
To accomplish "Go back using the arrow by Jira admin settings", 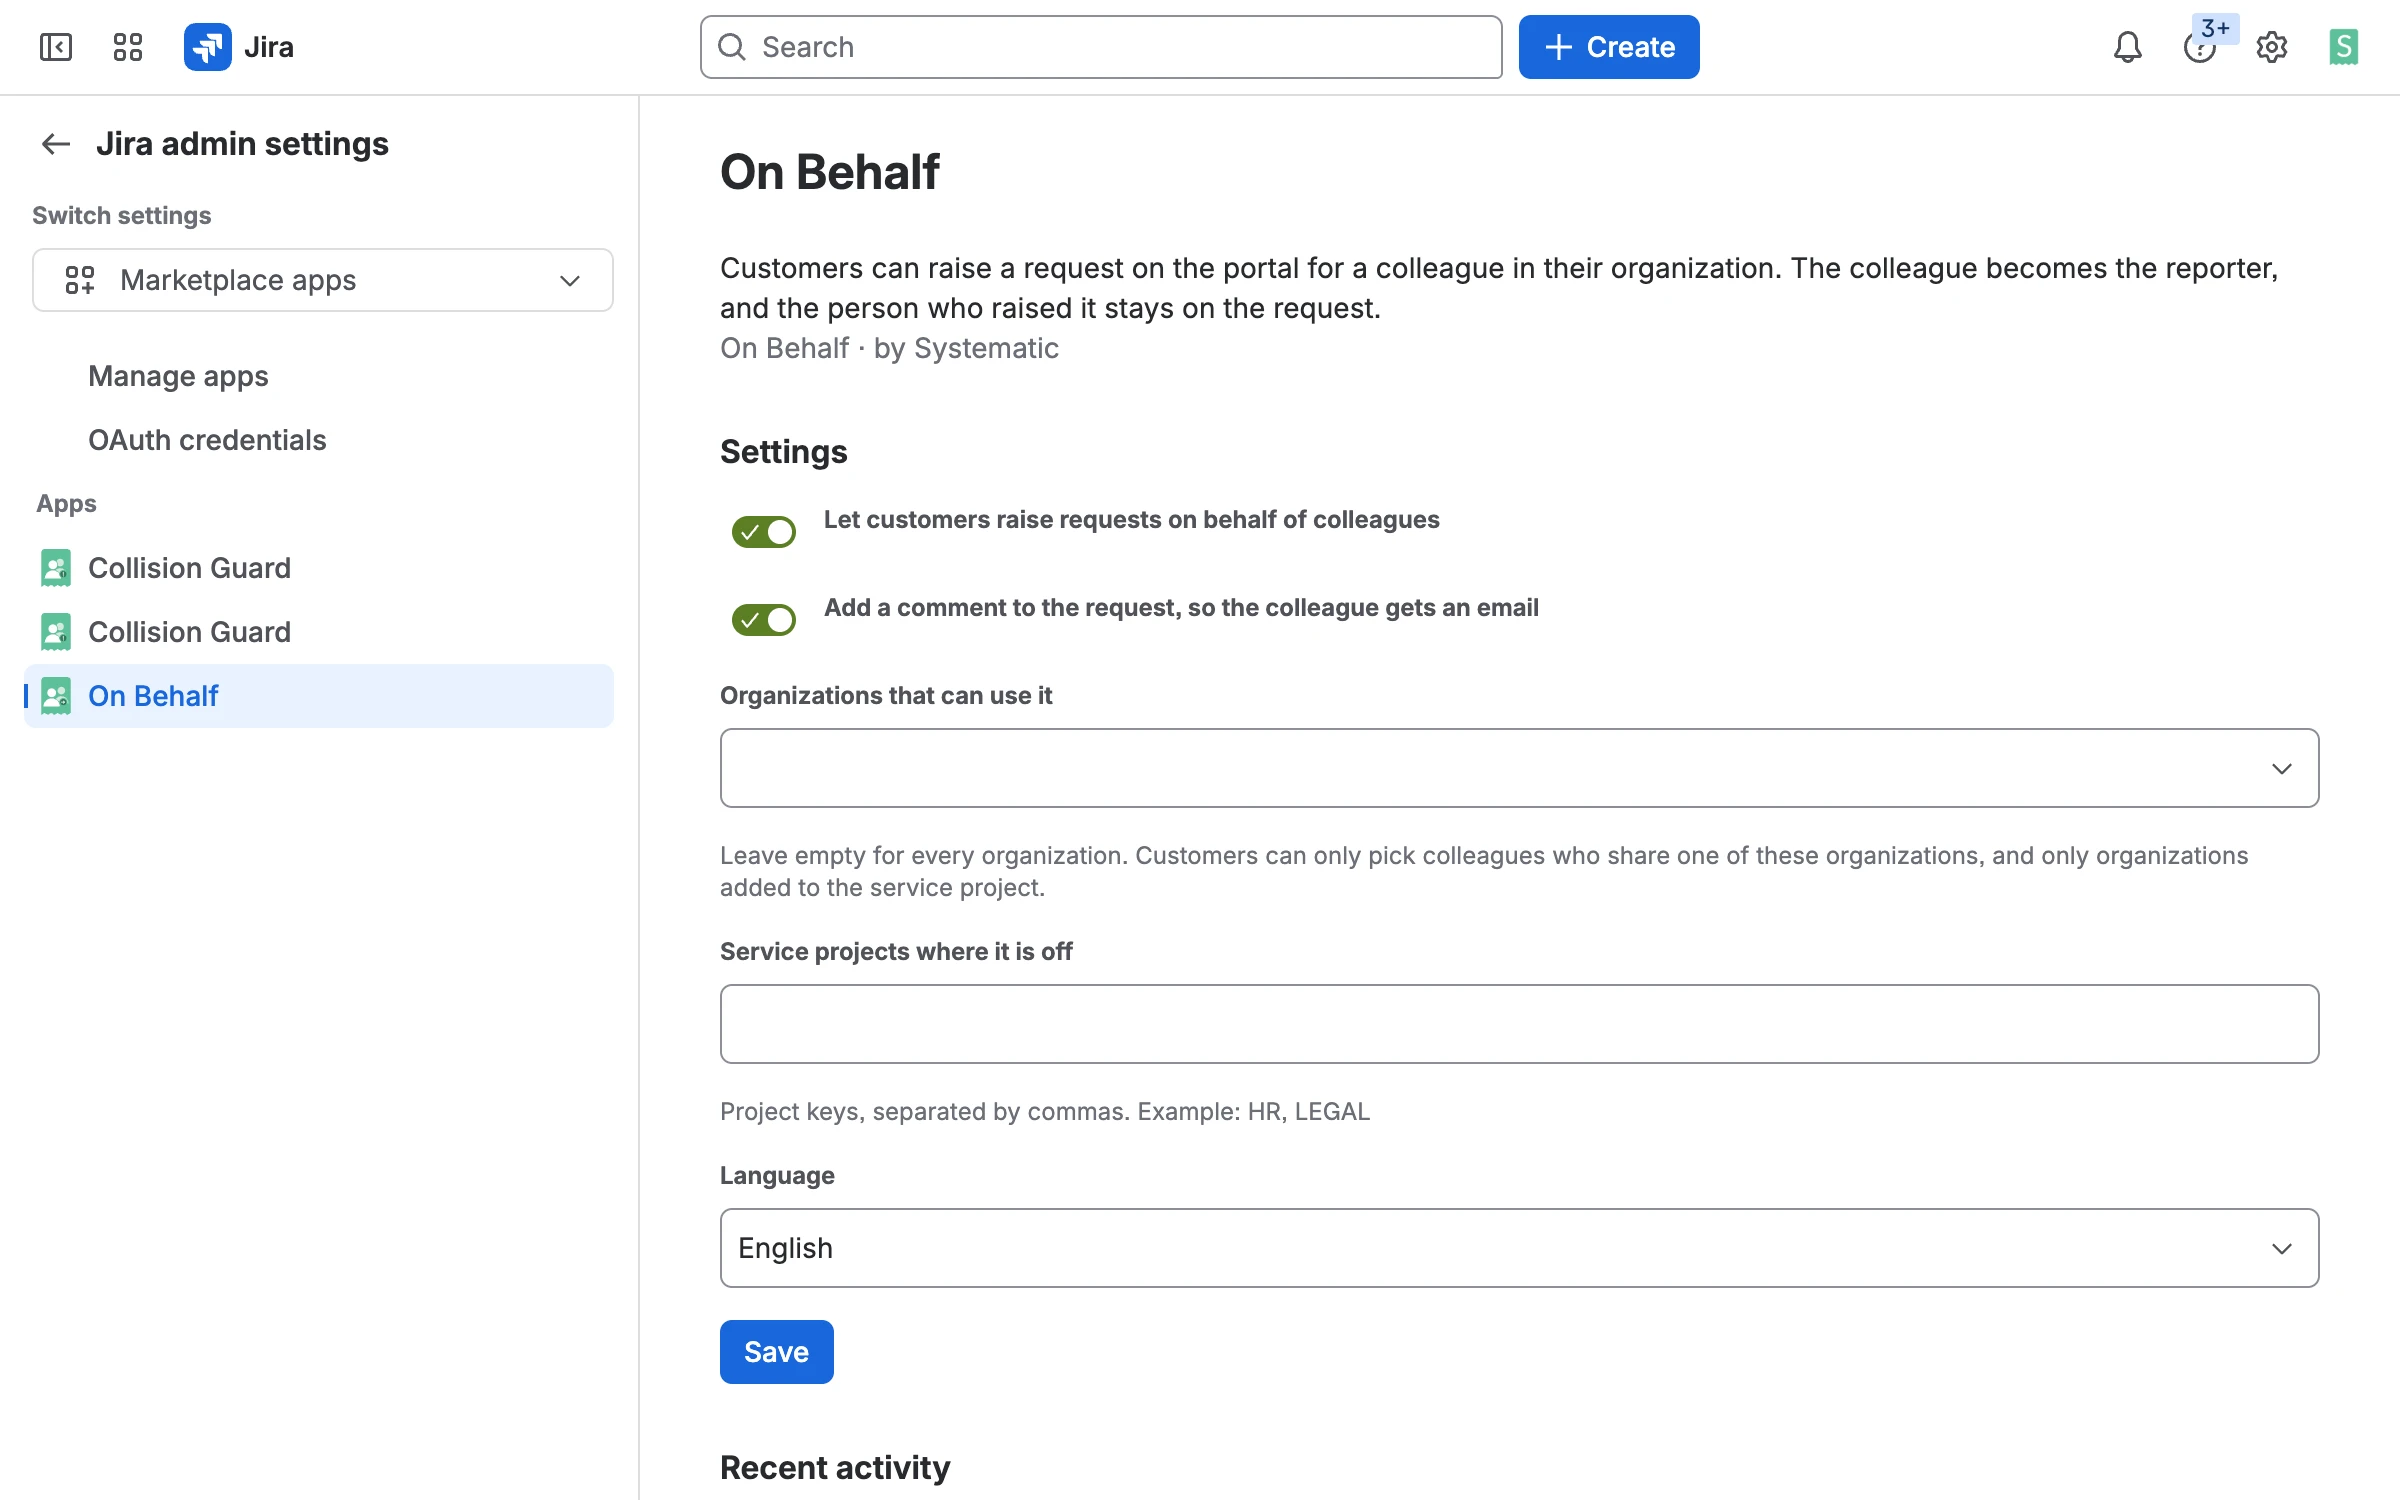I will (x=56, y=144).
